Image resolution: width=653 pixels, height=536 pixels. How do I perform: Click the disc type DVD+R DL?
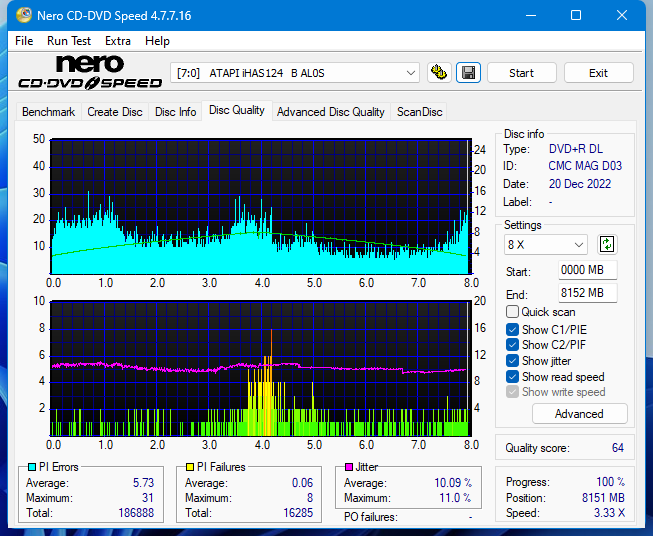(x=576, y=149)
